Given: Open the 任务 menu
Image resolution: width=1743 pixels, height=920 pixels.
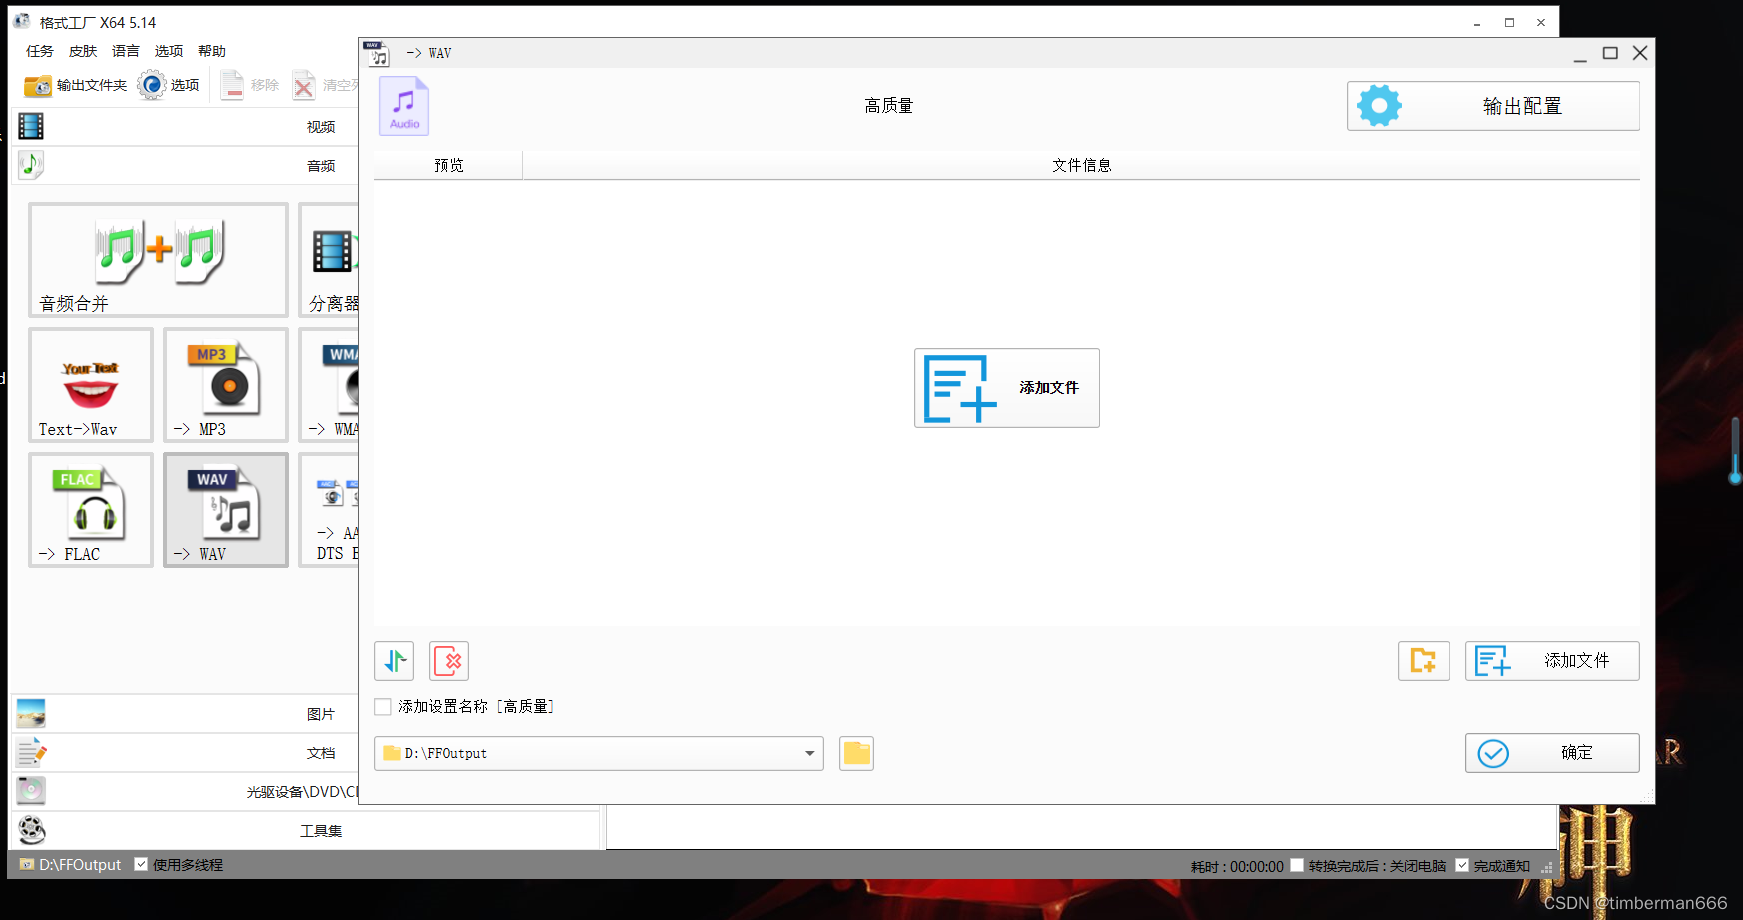Looking at the screenshot, I should 40,51.
